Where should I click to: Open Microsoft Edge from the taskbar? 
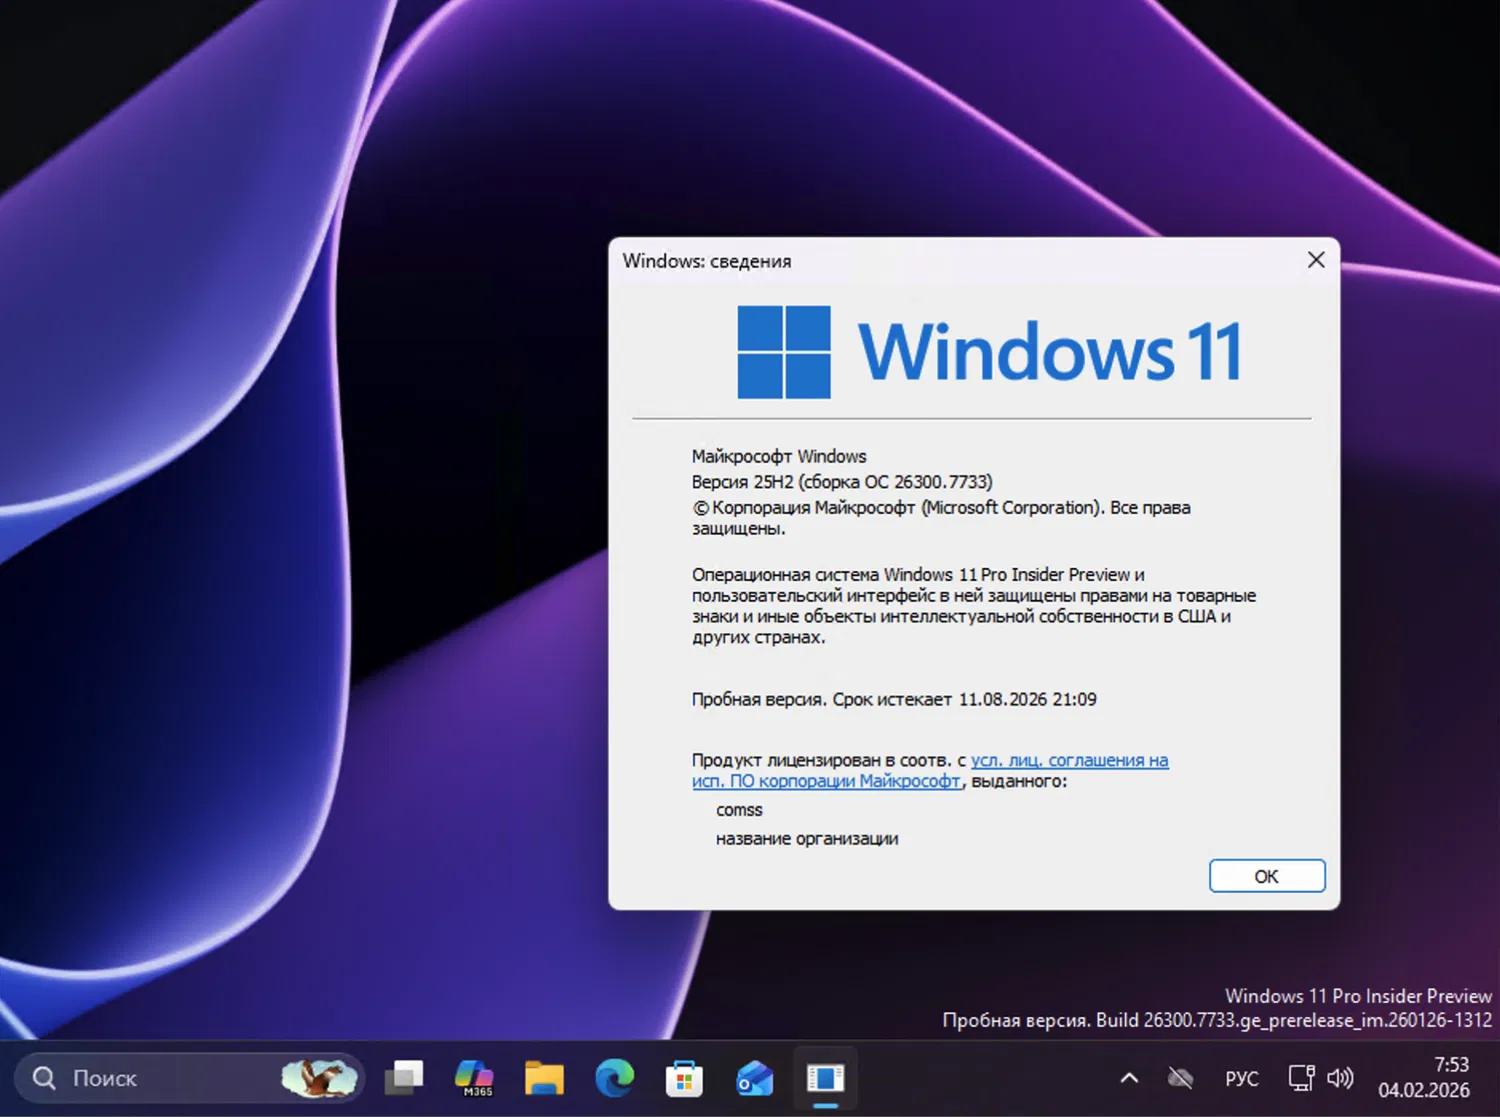pyautogui.click(x=614, y=1078)
